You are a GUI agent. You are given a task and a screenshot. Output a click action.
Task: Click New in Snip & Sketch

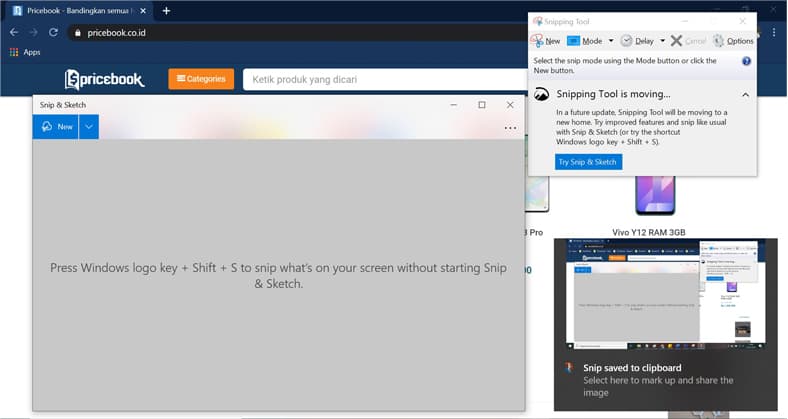56,127
